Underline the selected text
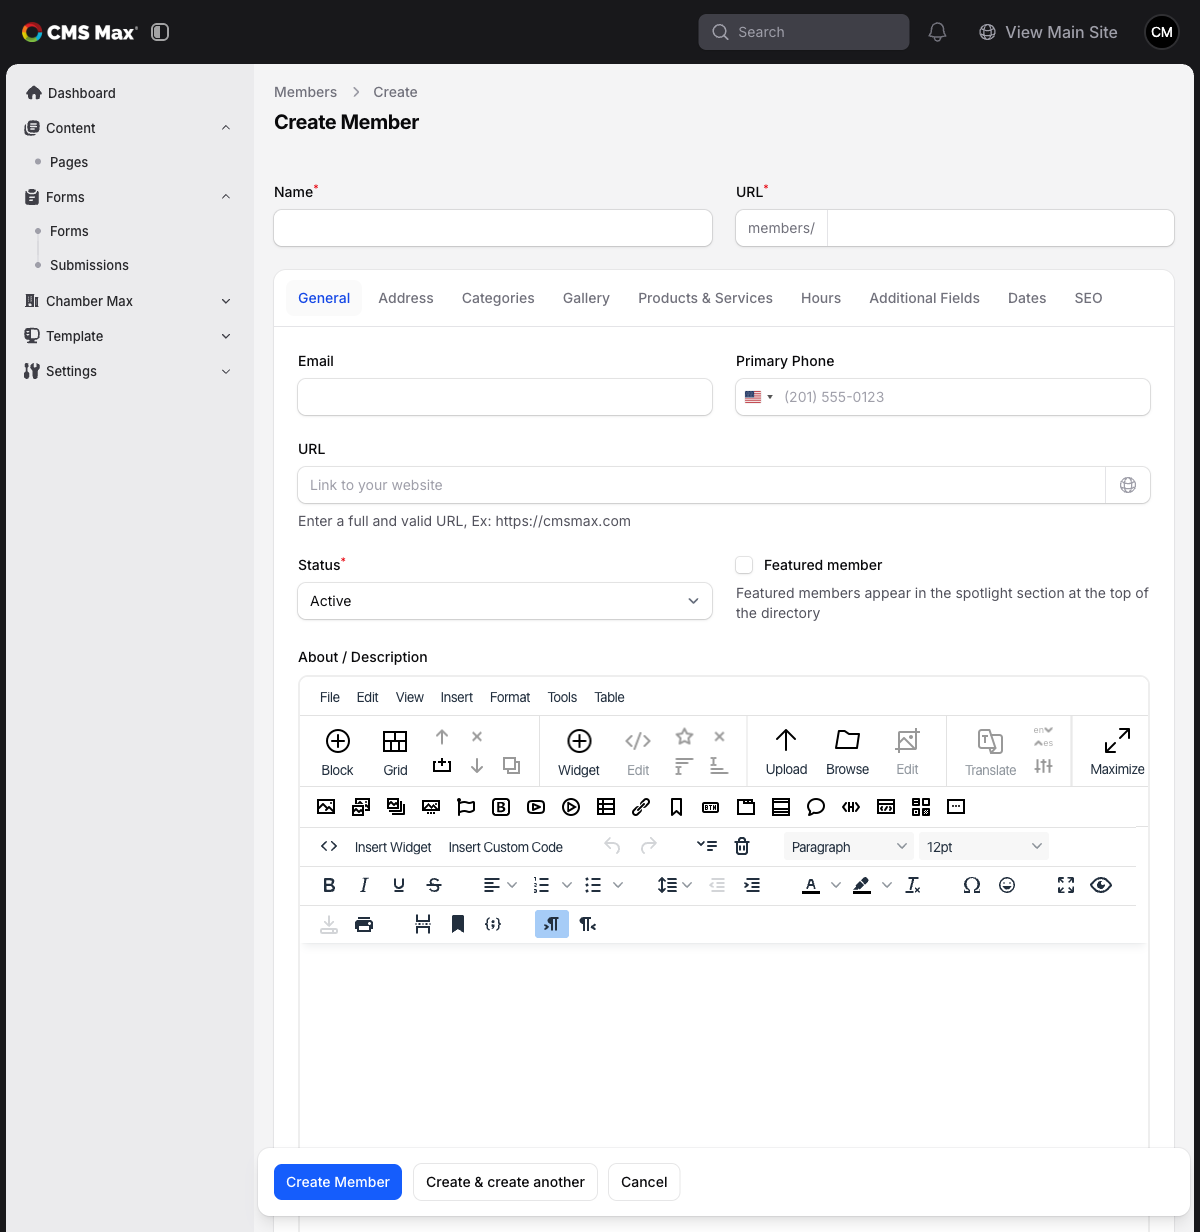Viewport: 1200px width, 1232px height. tap(399, 885)
